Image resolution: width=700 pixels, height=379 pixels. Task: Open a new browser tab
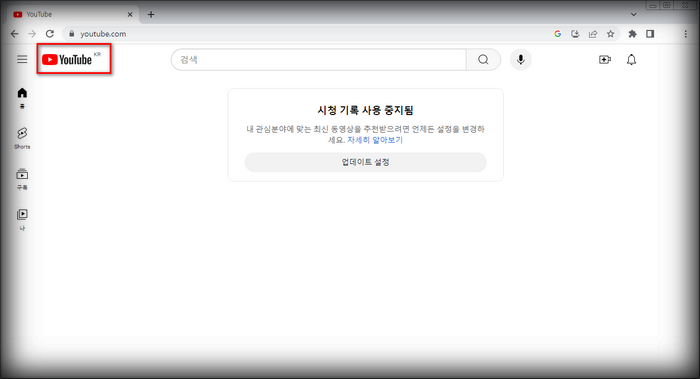[x=151, y=14]
